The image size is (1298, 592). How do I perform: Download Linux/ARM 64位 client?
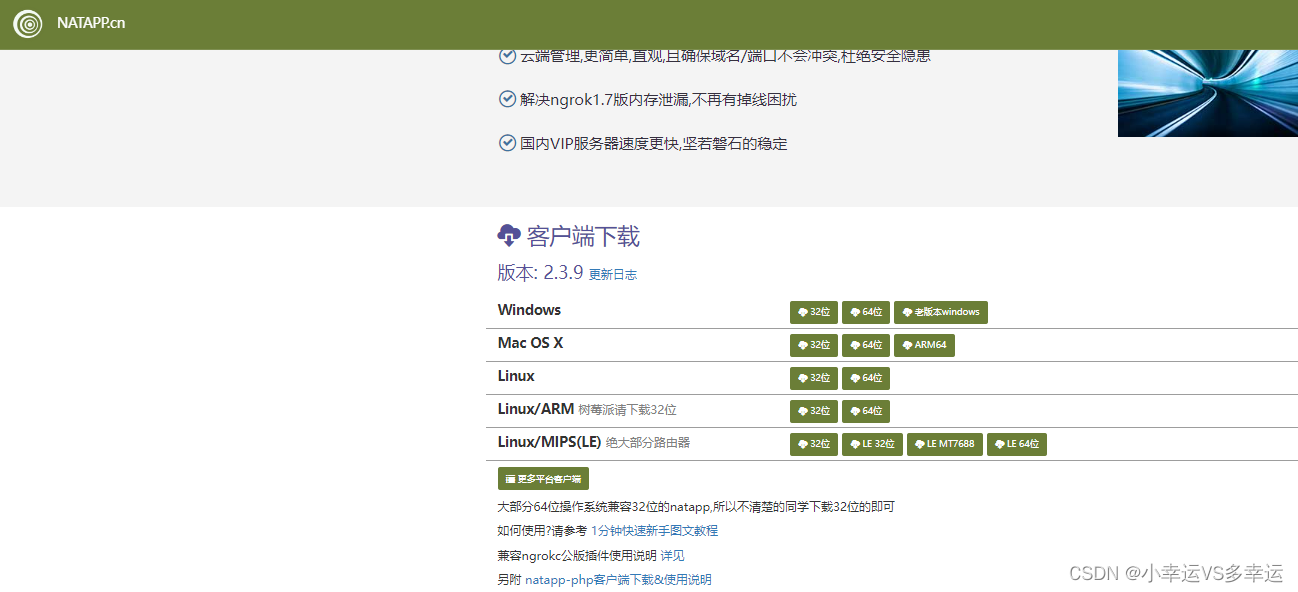(866, 411)
